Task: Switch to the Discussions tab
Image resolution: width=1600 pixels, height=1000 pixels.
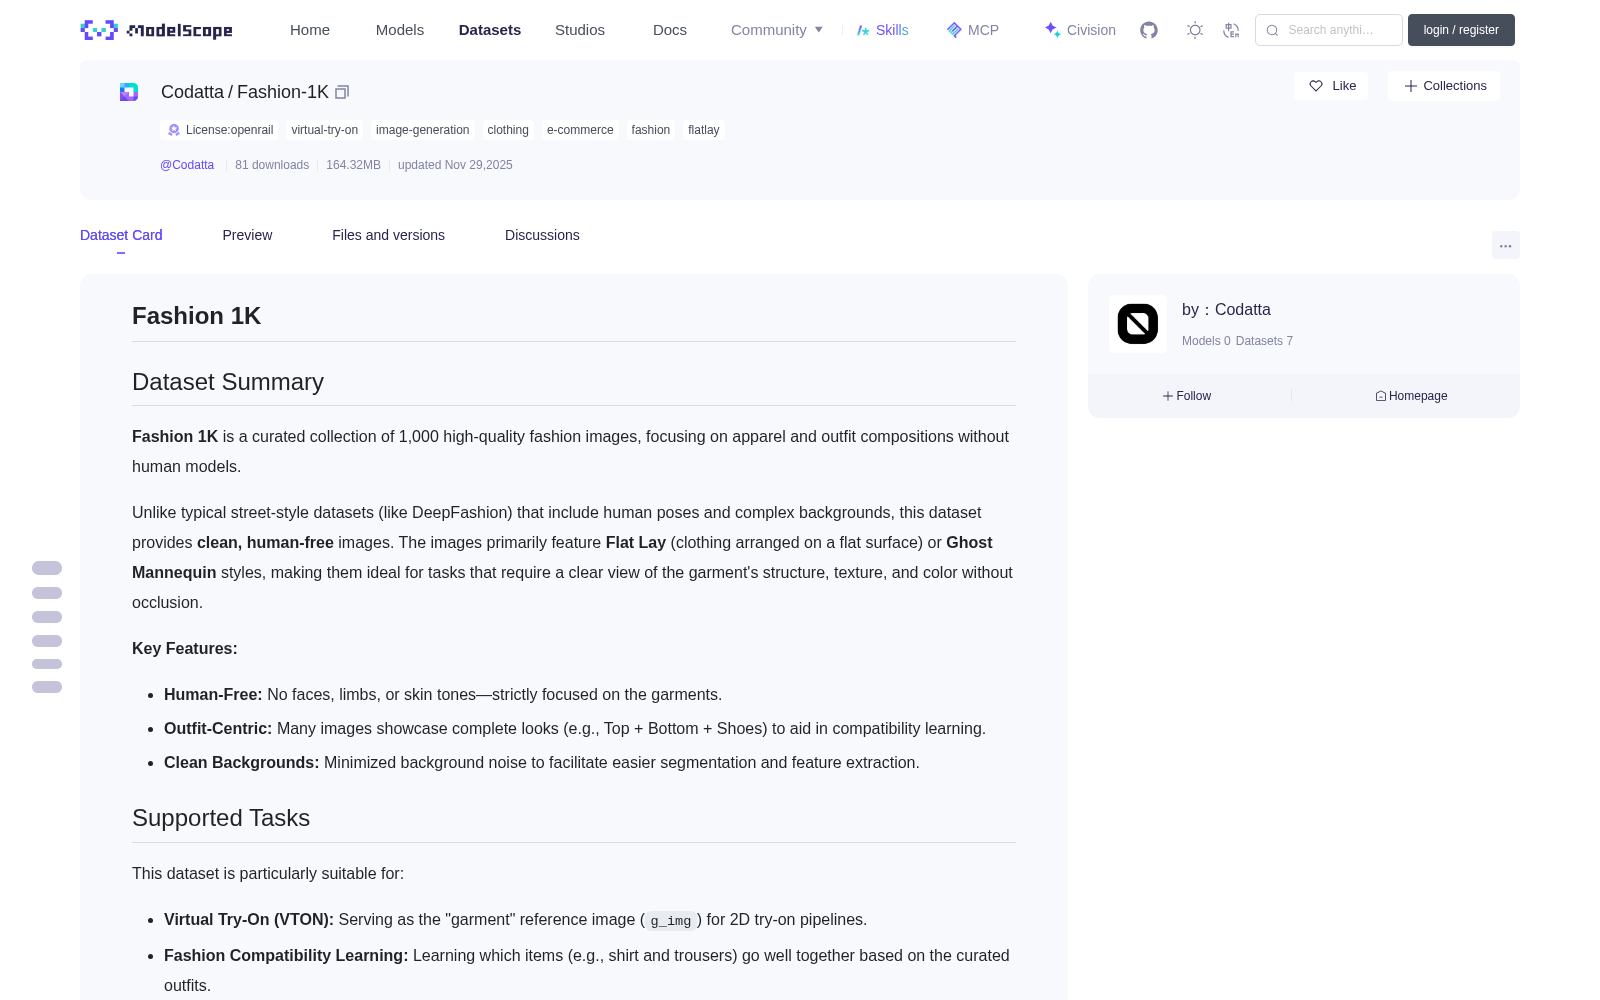Action: click(x=542, y=235)
